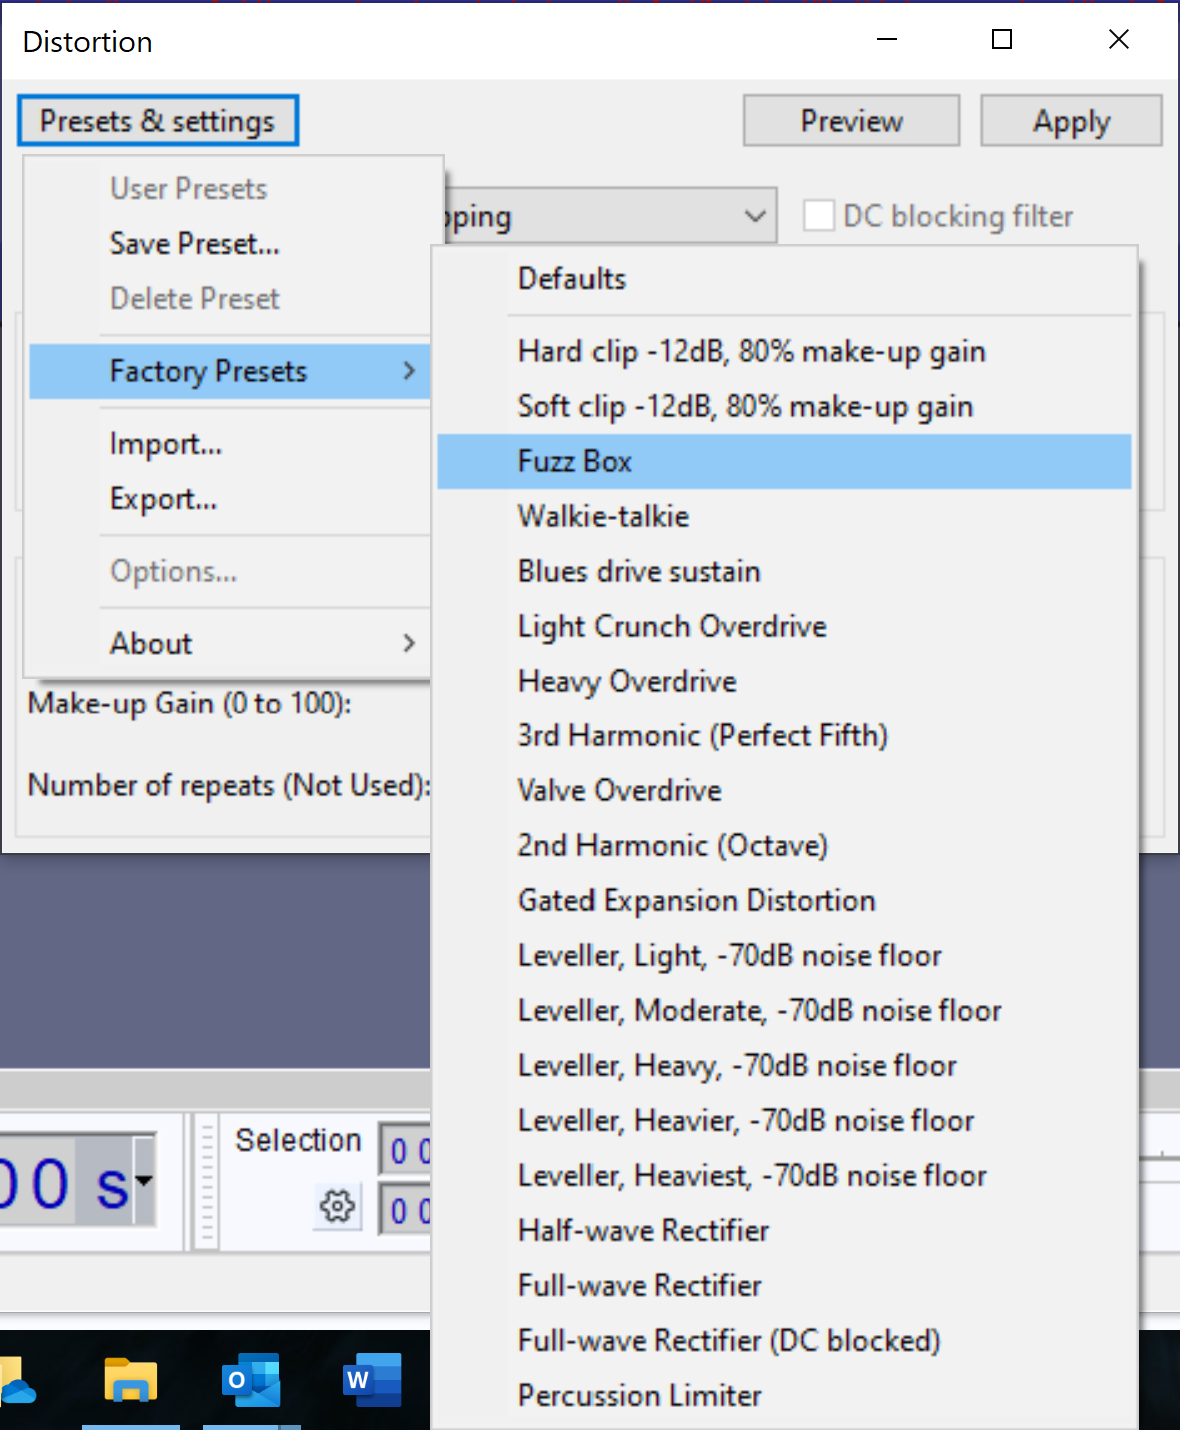This screenshot has width=1180, height=1430.
Task: Expand the distortion type dropdown
Action: point(755,216)
